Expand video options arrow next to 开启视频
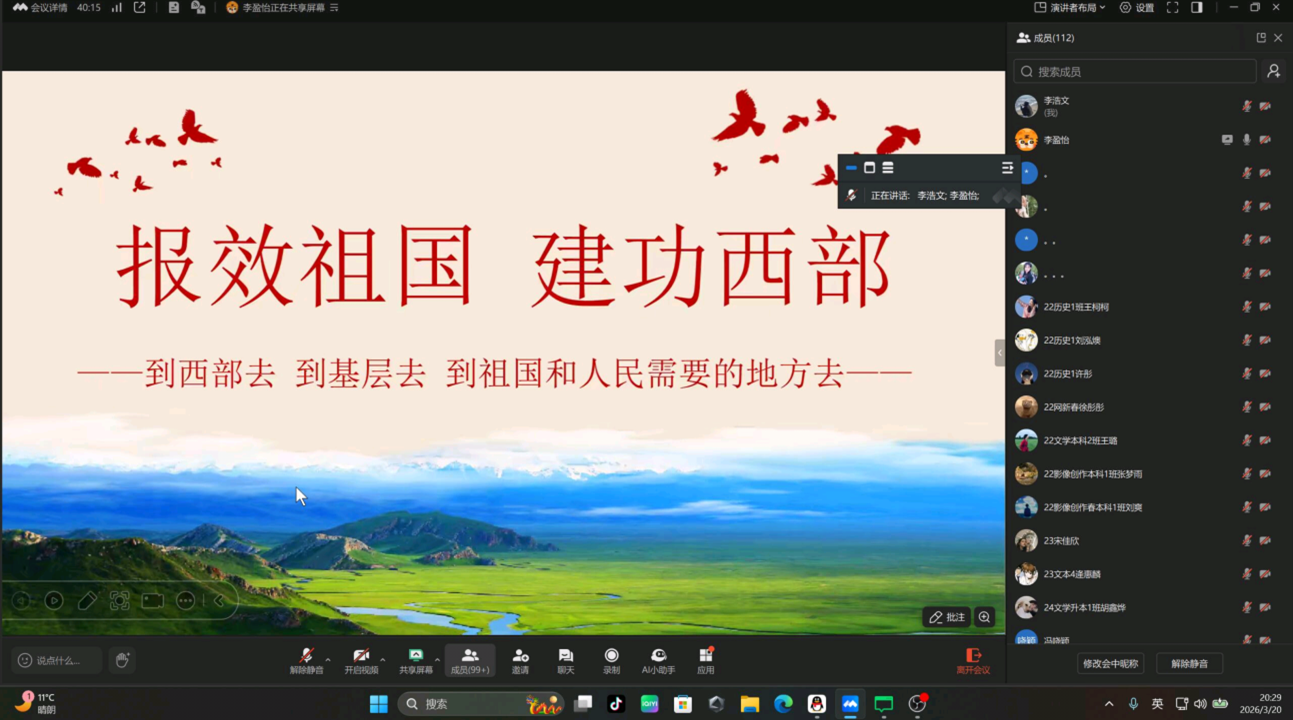The width and height of the screenshot is (1293, 720). (x=383, y=659)
